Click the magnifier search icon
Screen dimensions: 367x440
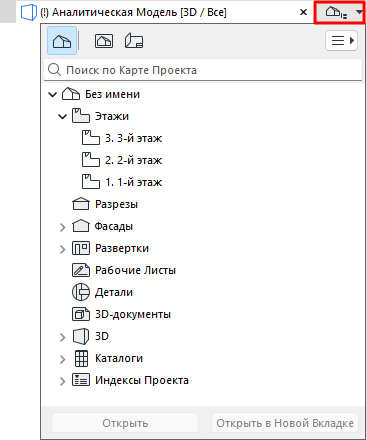pos(54,70)
